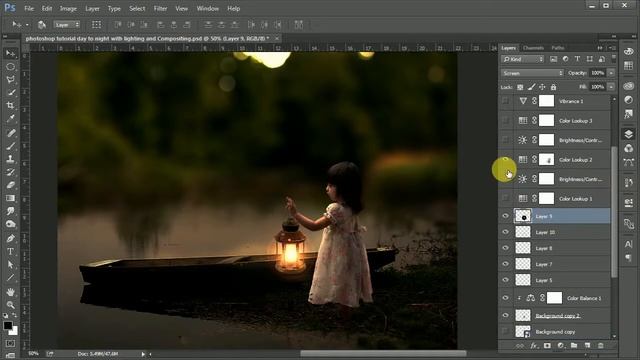Select the Vibrance 1 layer name
640x360 pixels.
[x=571, y=101]
